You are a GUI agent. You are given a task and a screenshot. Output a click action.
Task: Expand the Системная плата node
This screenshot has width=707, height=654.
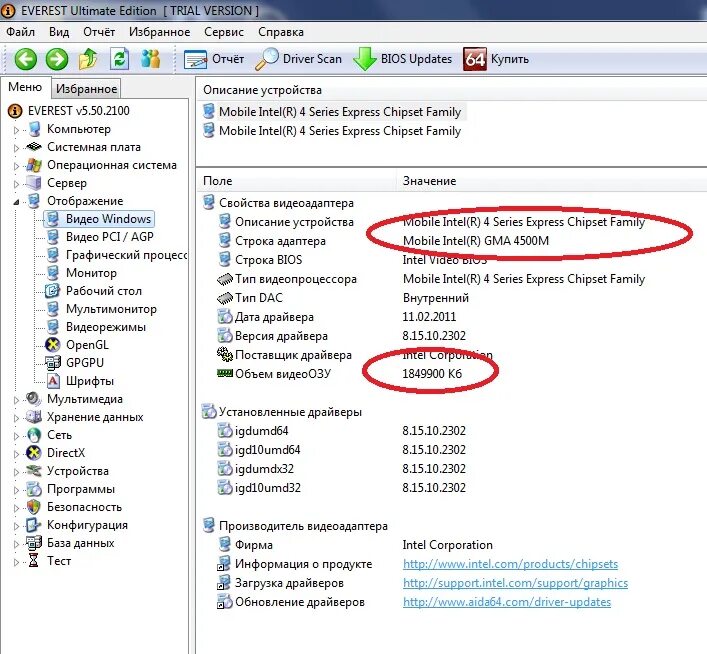16,148
